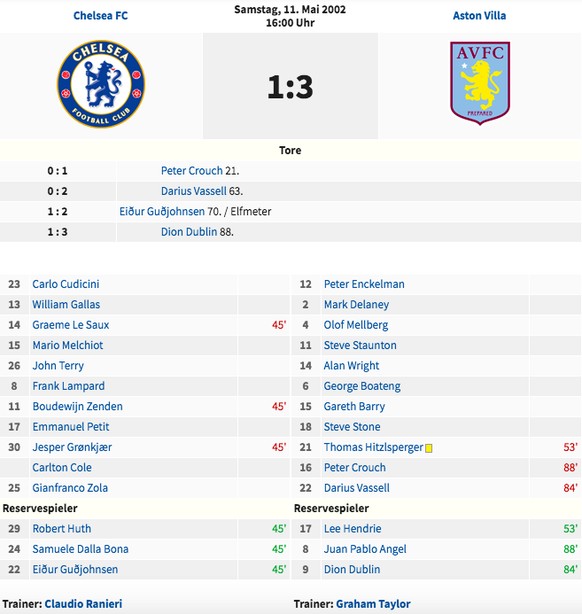The image size is (582, 614).
Task: Open goal scorer Peter Crouch 21. link
Action: (192, 171)
